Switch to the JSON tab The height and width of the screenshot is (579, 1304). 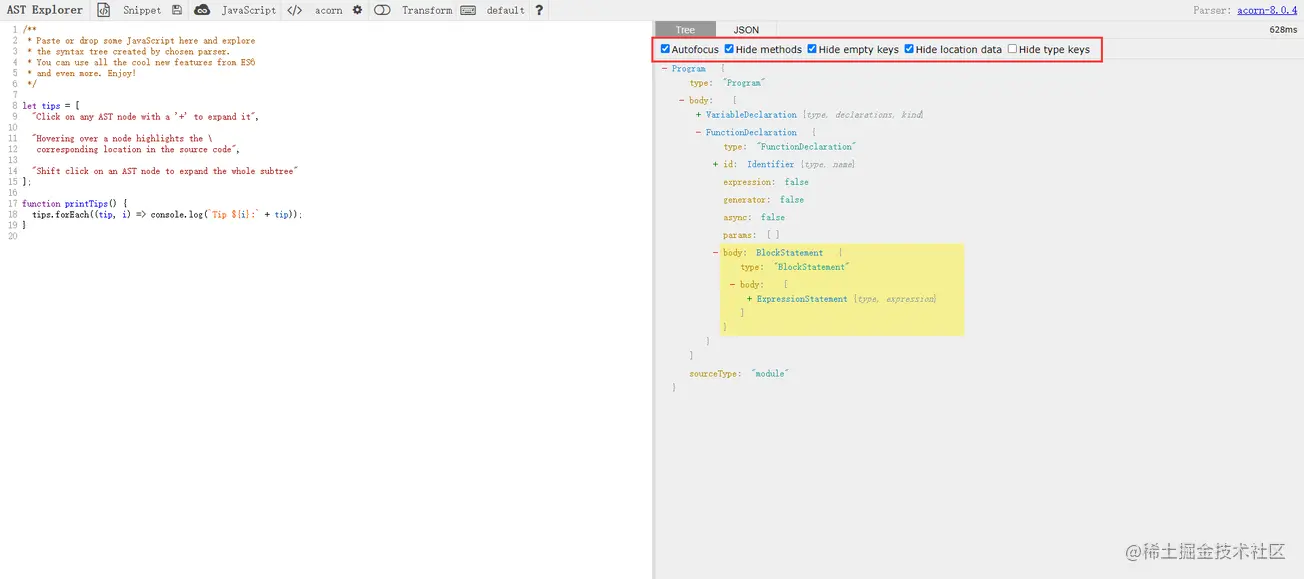click(746, 30)
